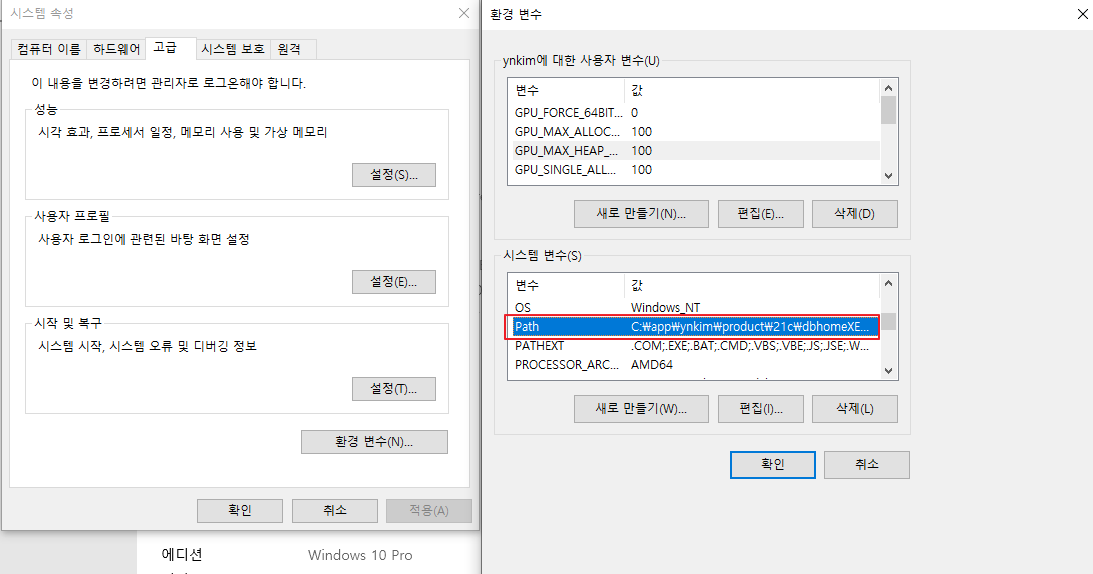The width and height of the screenshot is (1093, 574).
Task: Click the Windows_NT value cell
Action: coord(666,308)
